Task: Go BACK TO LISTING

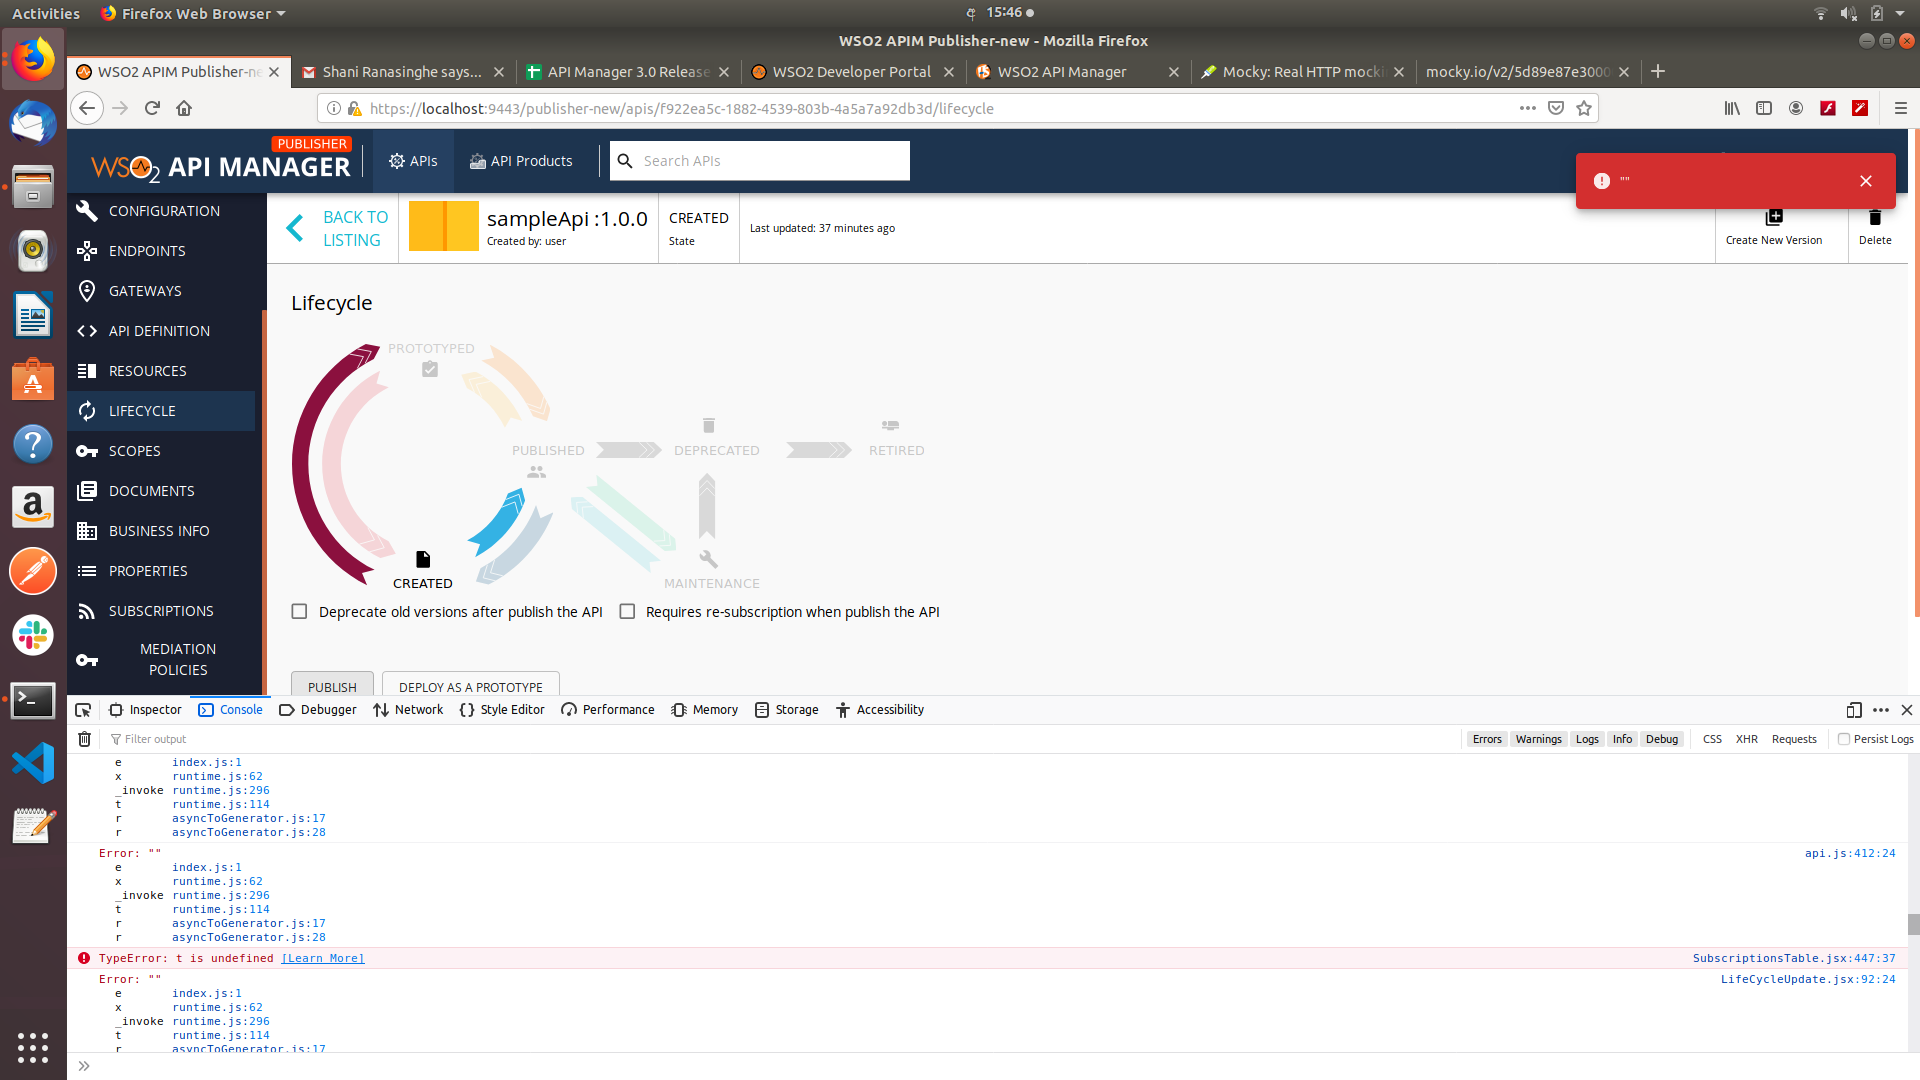Action: [x=337, y=228]
